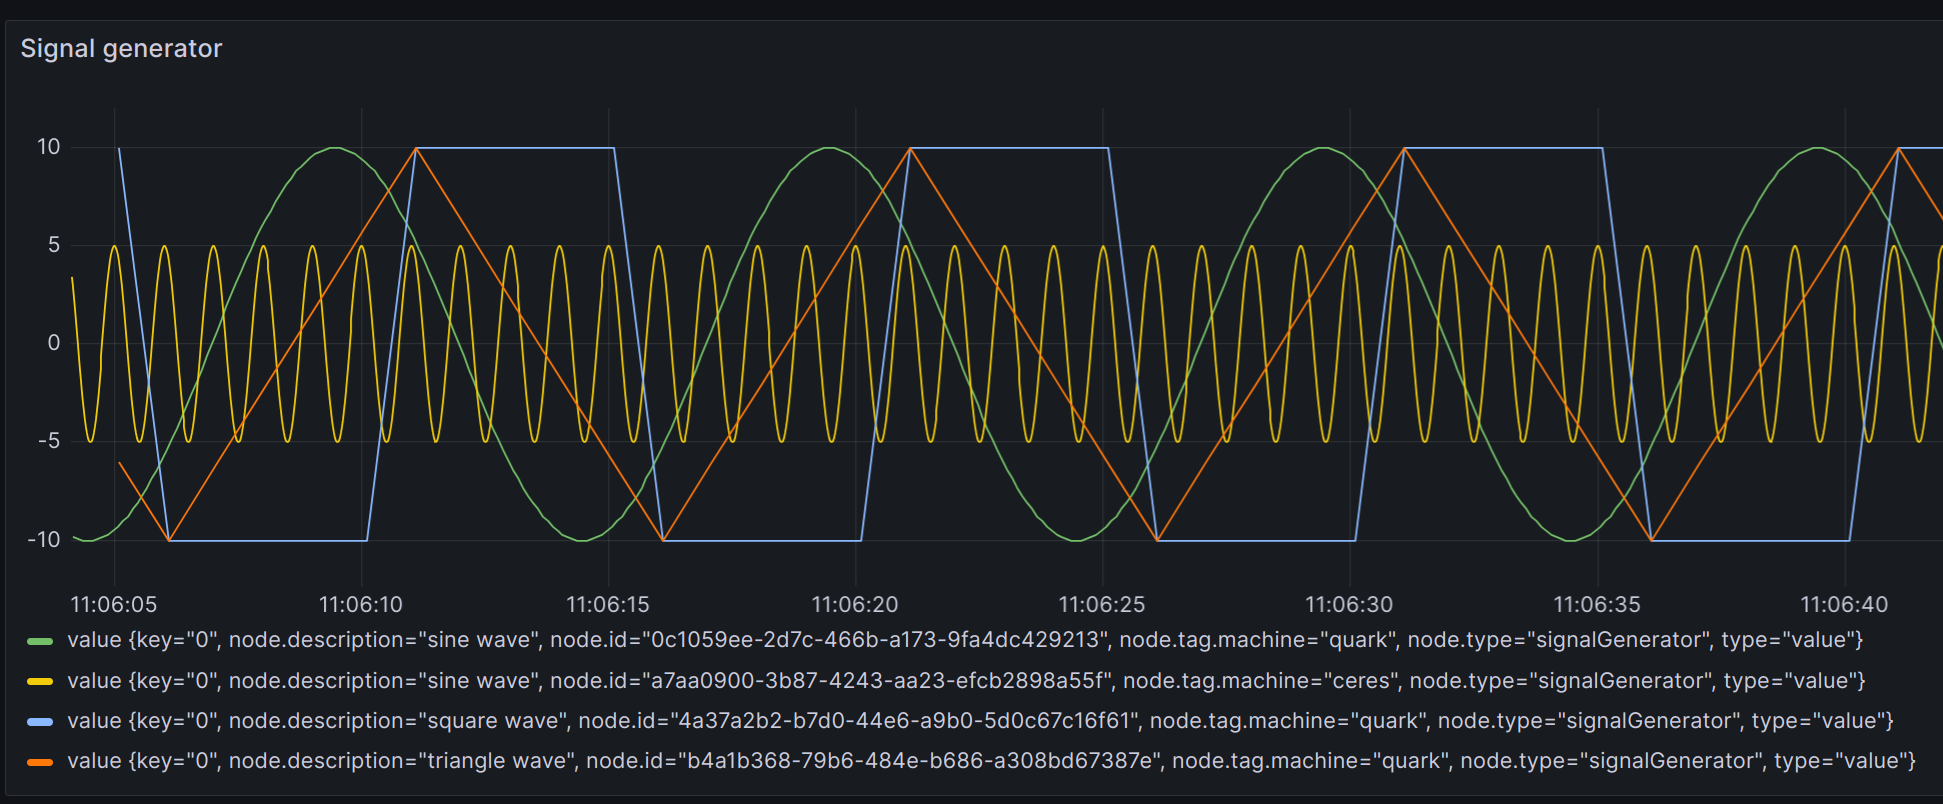Click the -10 value on Y axis
The image size is (1943, 804).
point(44,540)
